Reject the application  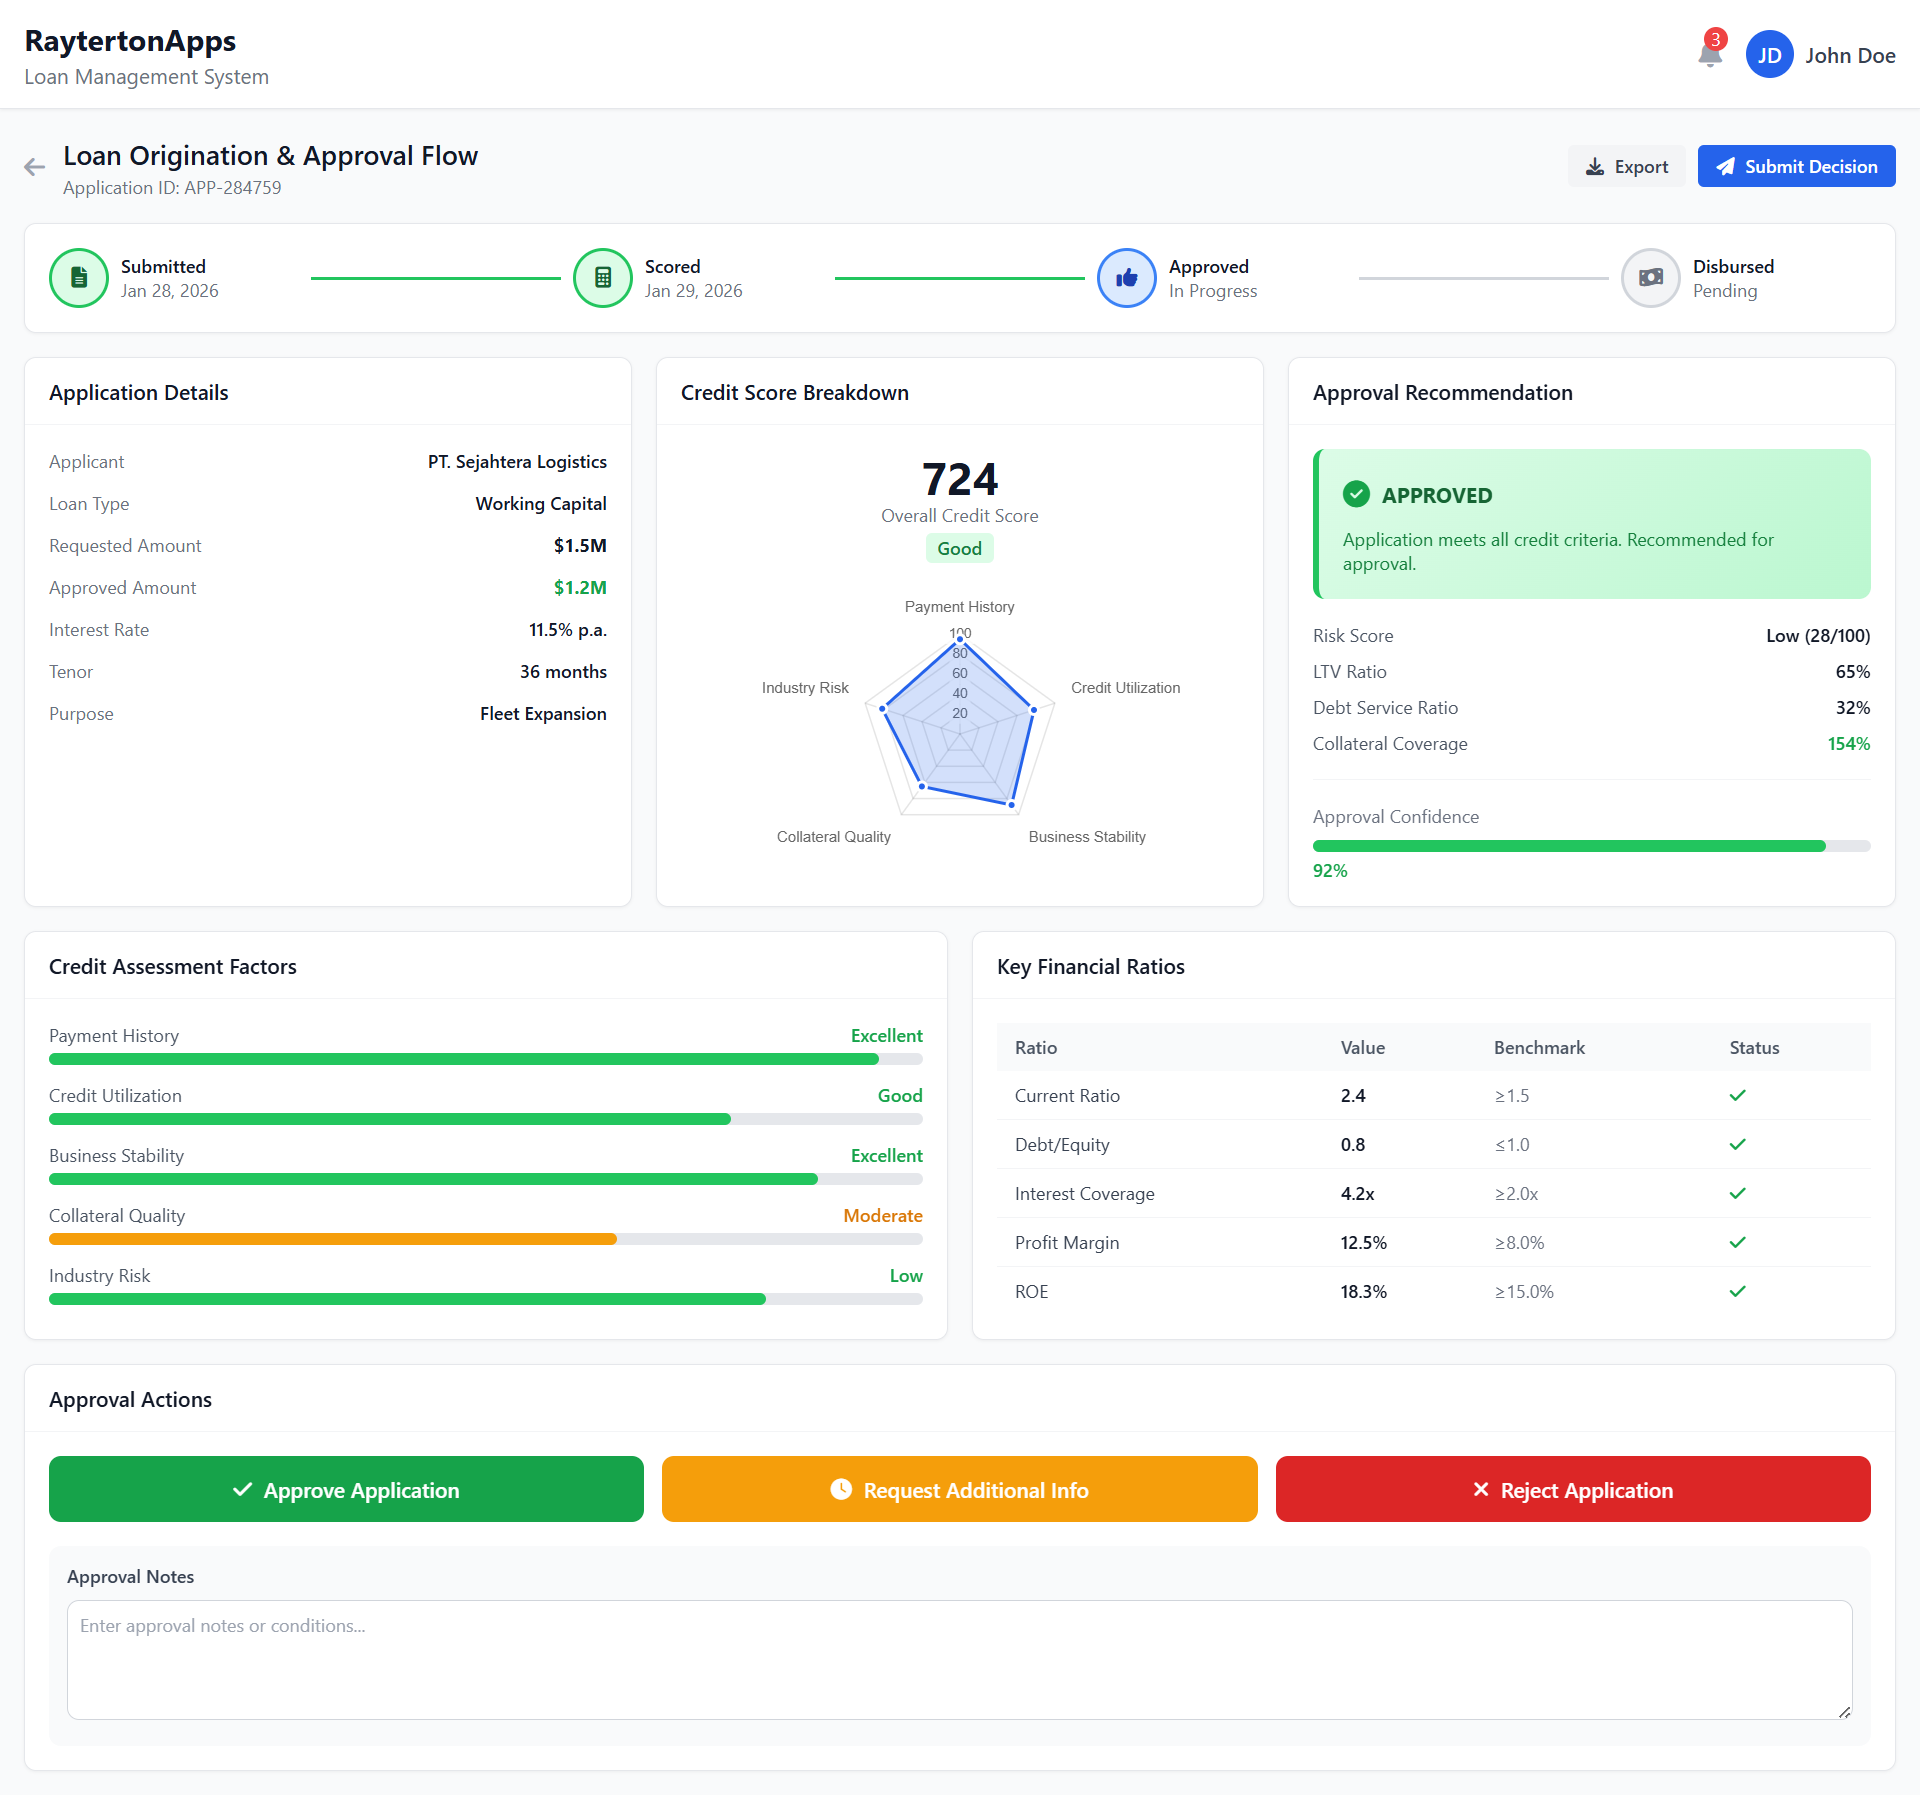(1572, 1489)
